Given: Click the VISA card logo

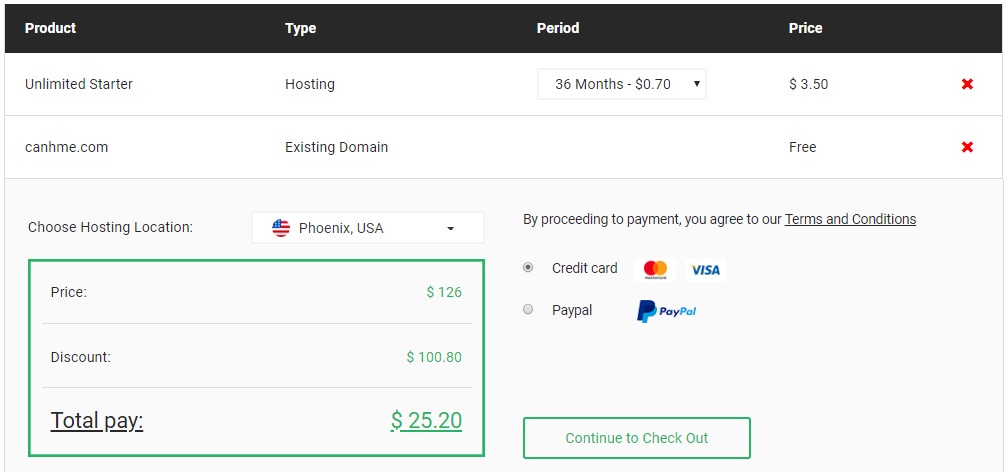Looking at the screenshot, I should click(705, 270).
